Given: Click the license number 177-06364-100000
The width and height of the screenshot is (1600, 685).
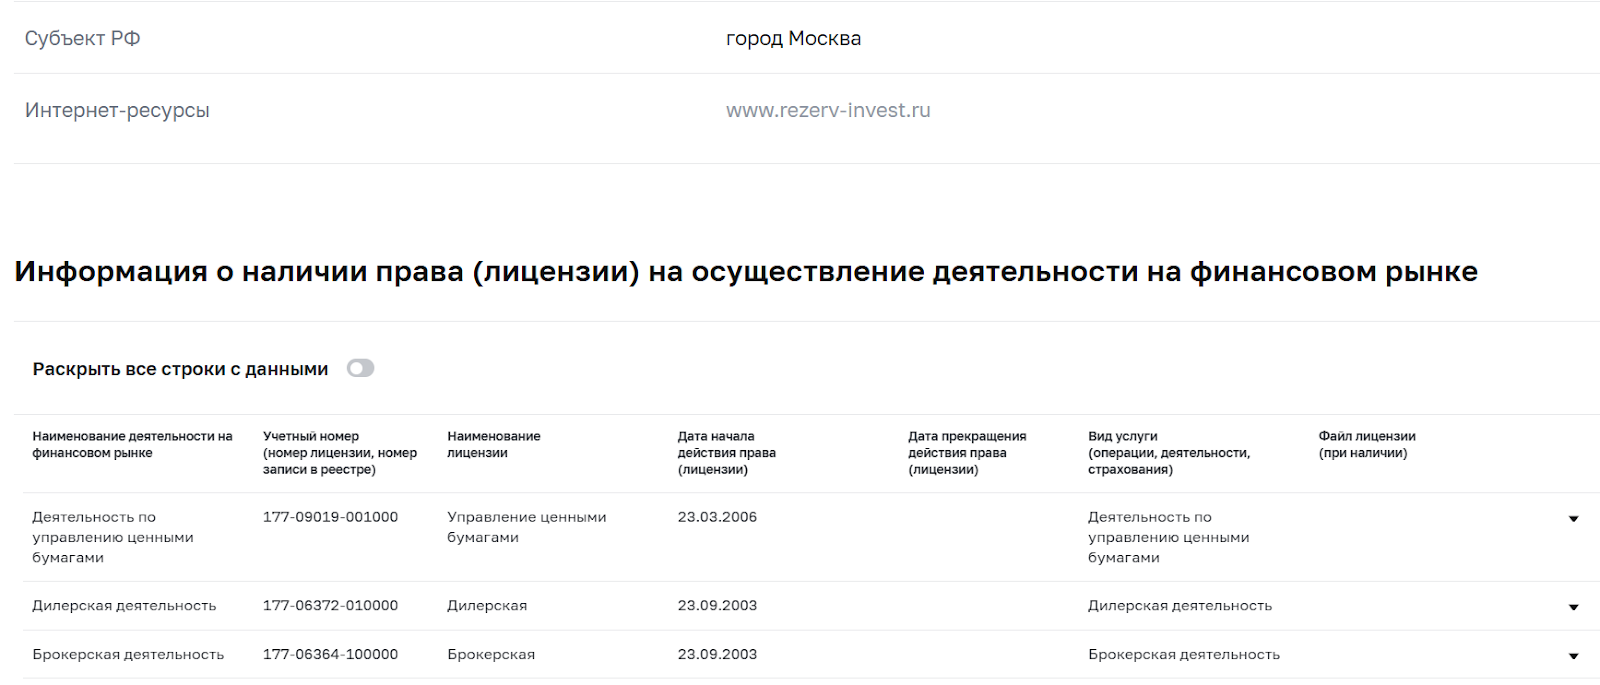Looking at the screenshot, I should pyautogui.click(x=330, y=655).
